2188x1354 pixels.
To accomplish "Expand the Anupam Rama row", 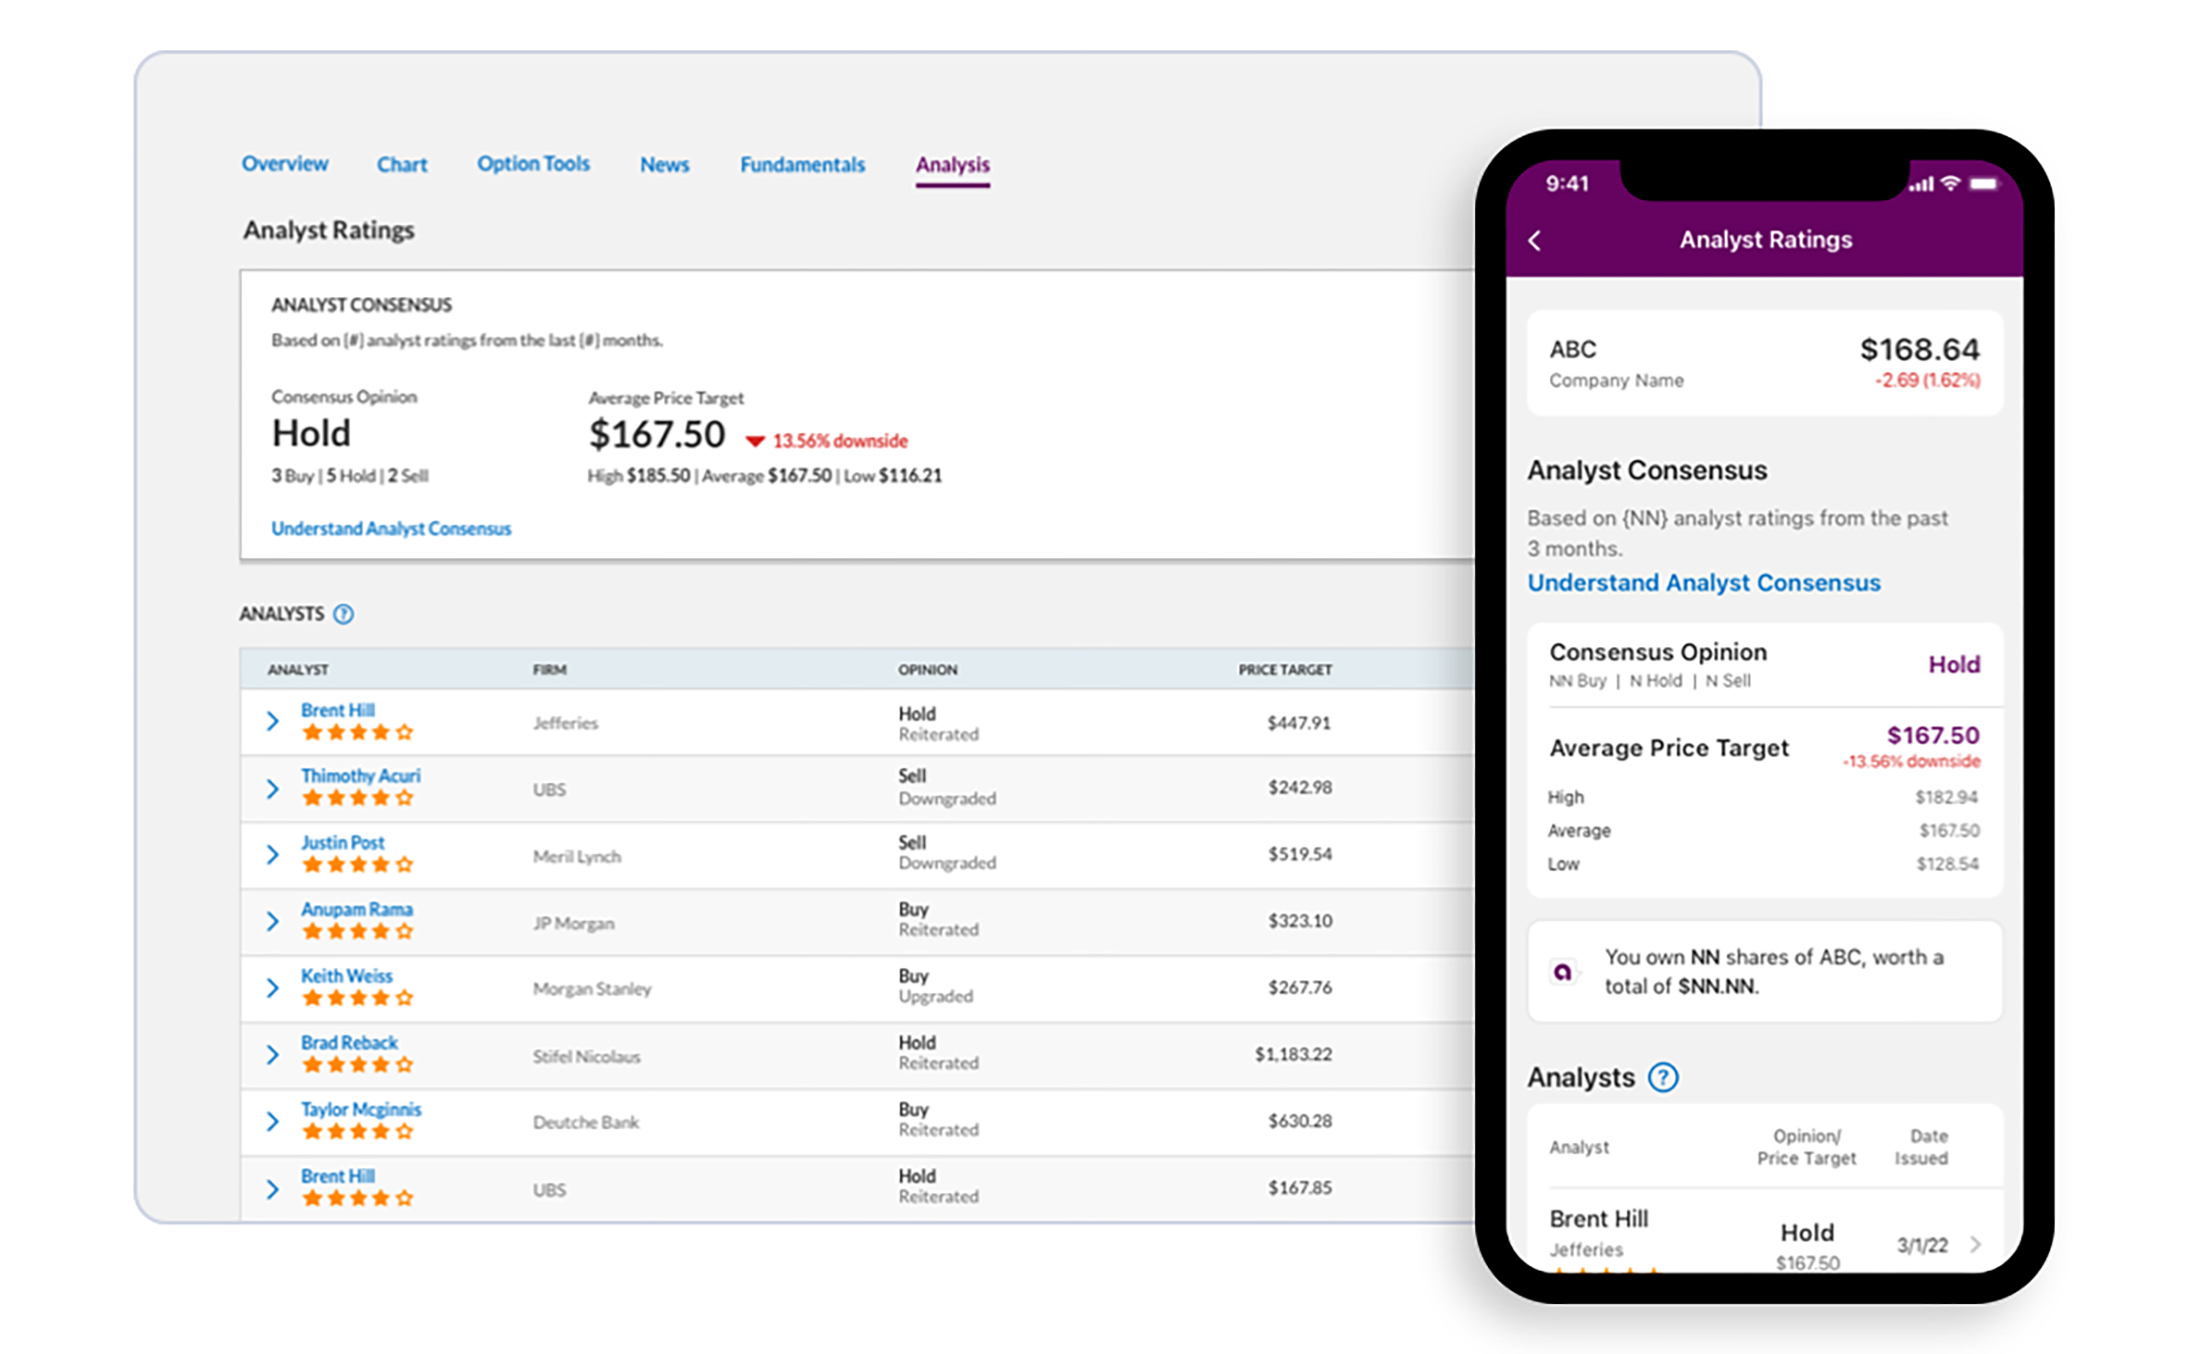I will [x=272, y=920].
